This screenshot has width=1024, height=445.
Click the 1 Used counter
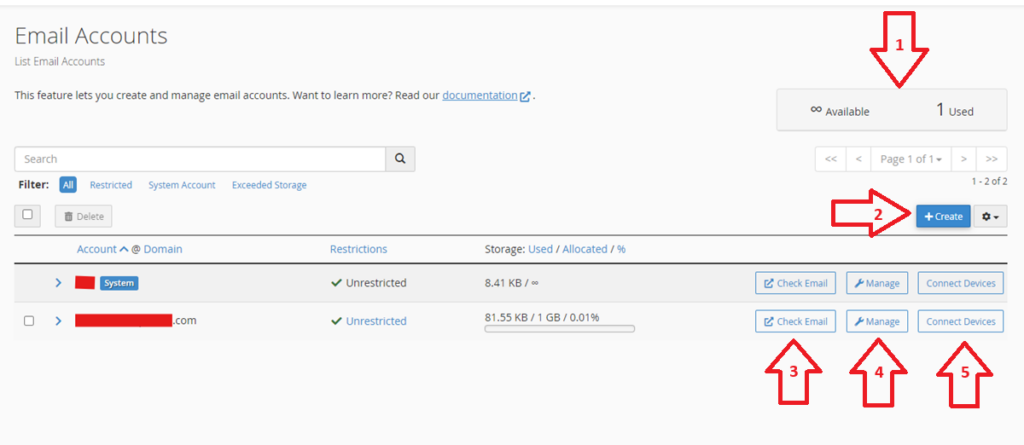[955, 110]
